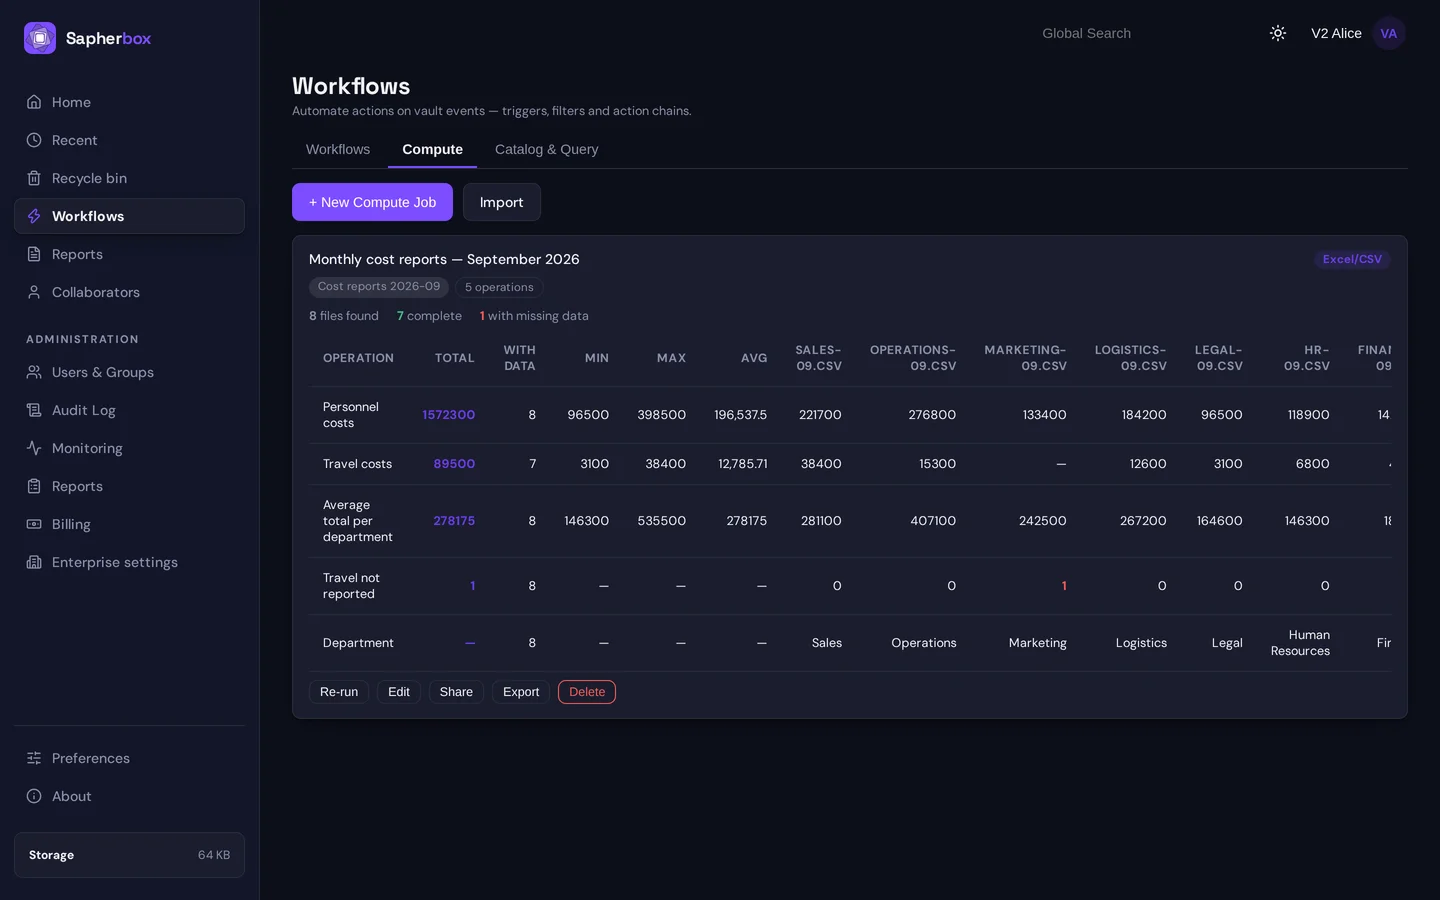
Task: Click Travel costs total 89500
Action: click(x=454, y=464)
